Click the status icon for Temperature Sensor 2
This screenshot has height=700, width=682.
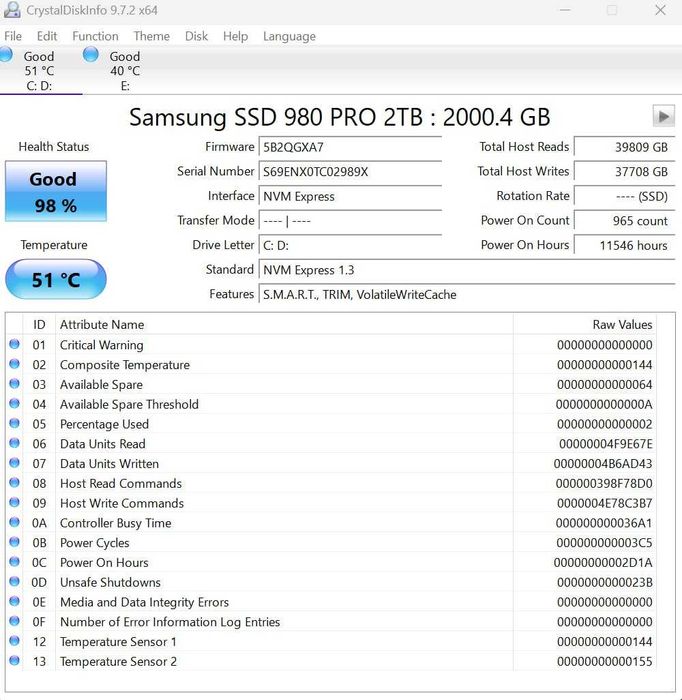(x=14, y=660)
